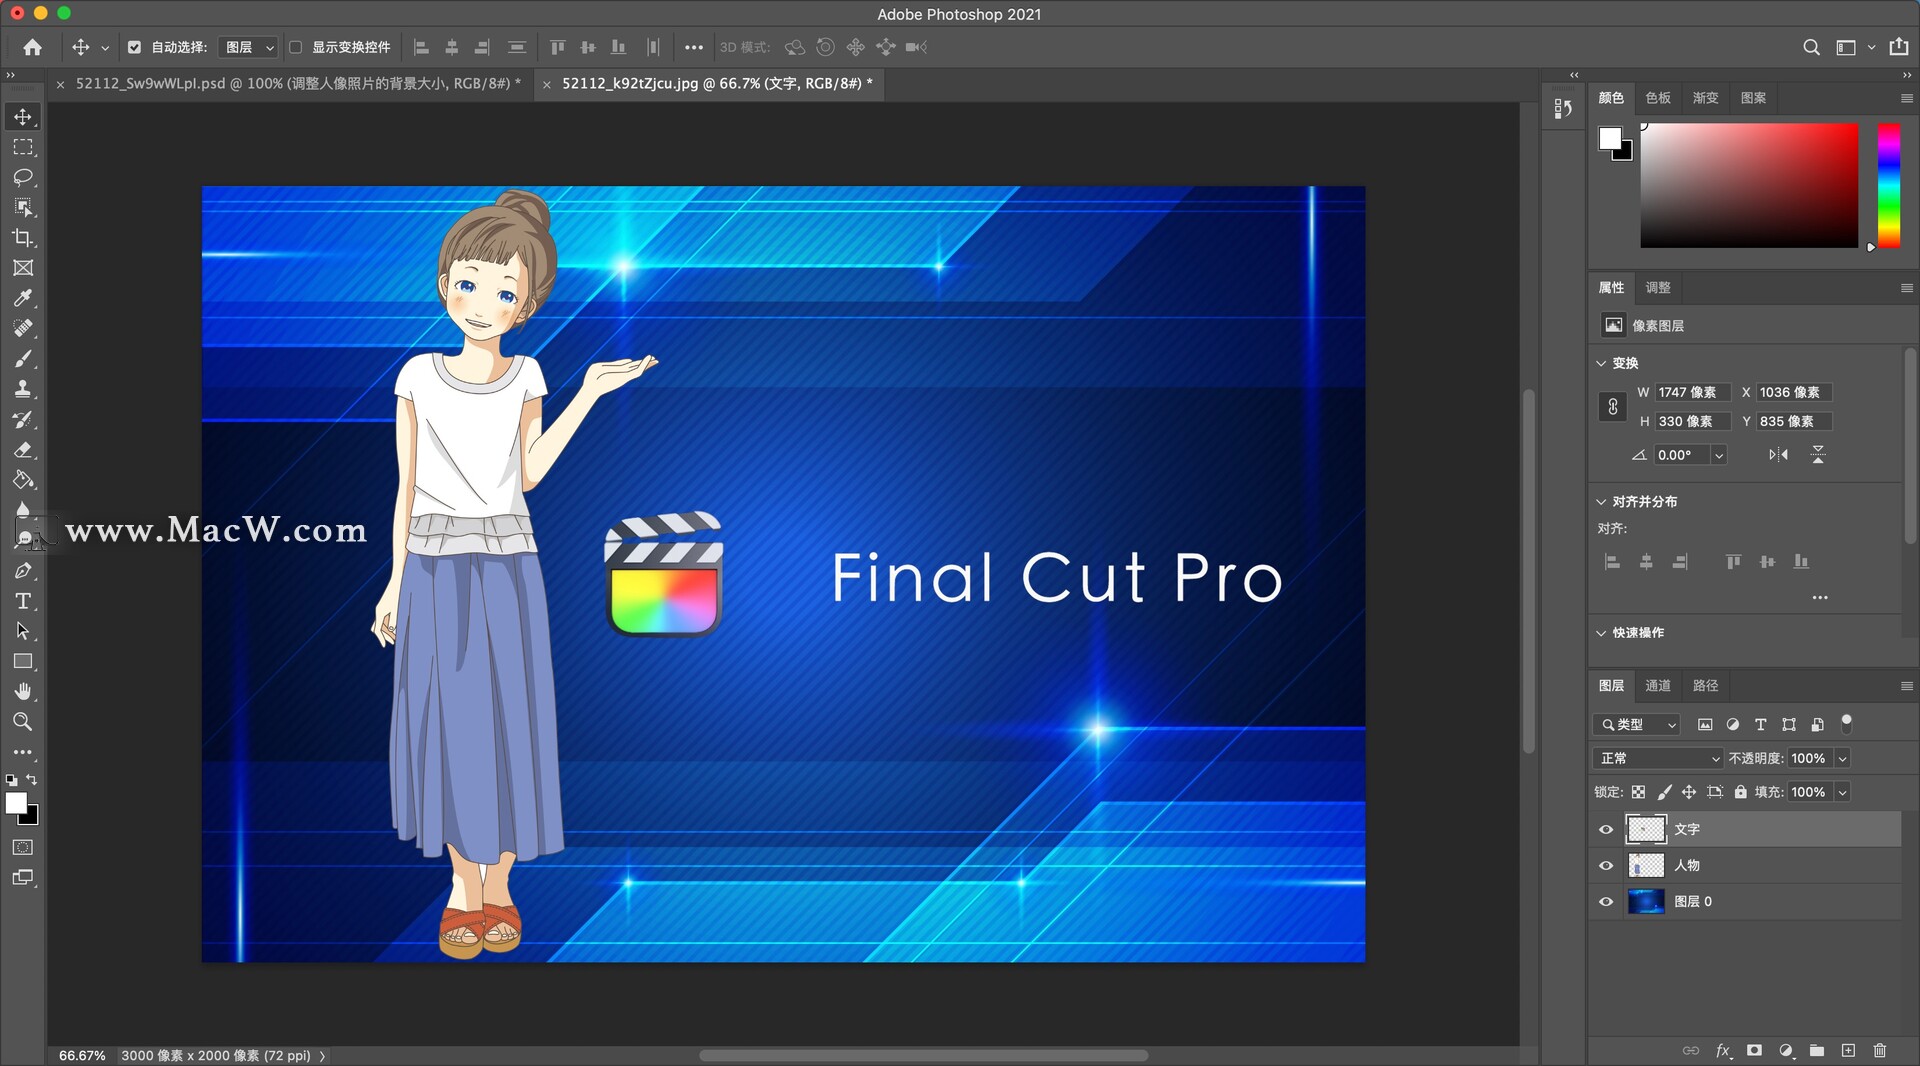Collapse the 对齐并分布 section
This screenshot has width=1920, height=1066.
click(1601, 502)
